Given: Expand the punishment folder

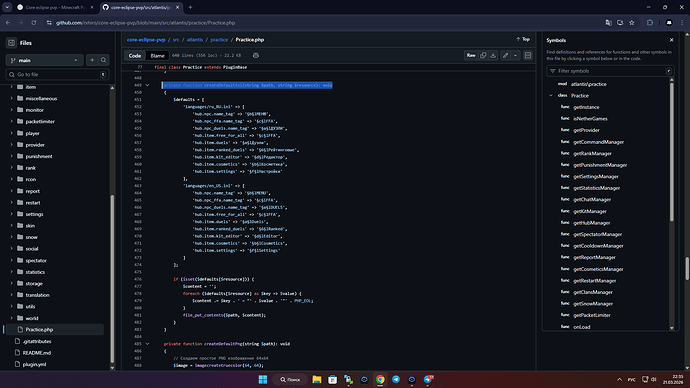Looking at the screenshot, I should (x=12, y=156).
